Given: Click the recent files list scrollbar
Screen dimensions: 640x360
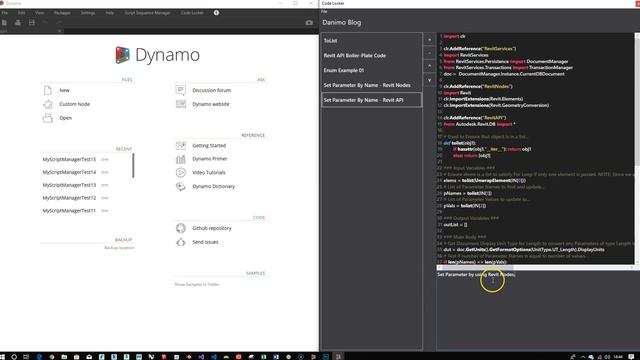Looking at the screenshot, I should [133, 165].
